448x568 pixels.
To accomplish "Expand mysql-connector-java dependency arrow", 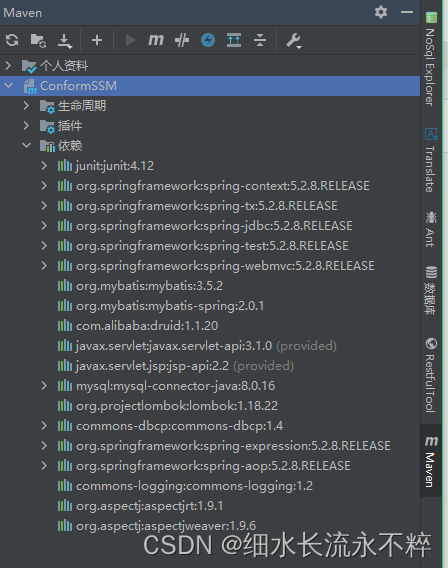I will [44, 385].
